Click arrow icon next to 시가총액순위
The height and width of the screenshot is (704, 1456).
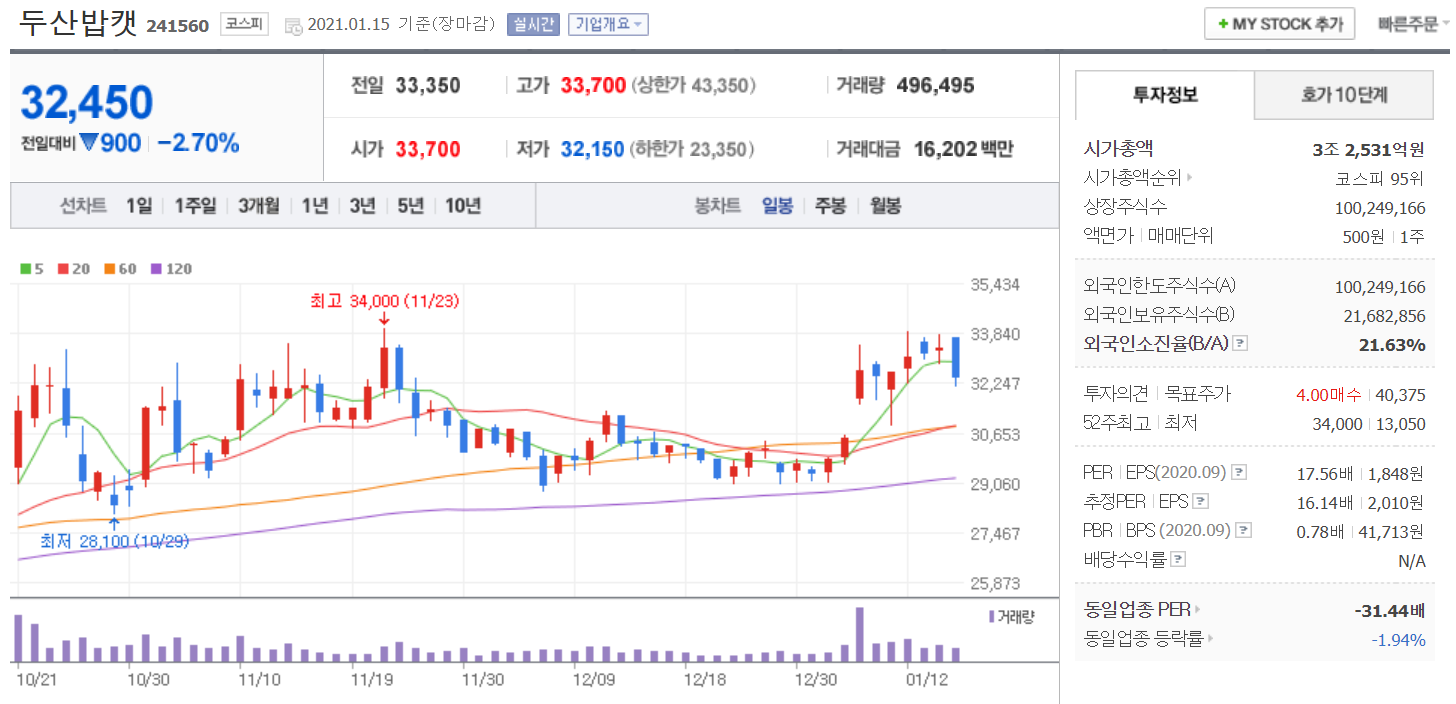[x=1190, y=178]
